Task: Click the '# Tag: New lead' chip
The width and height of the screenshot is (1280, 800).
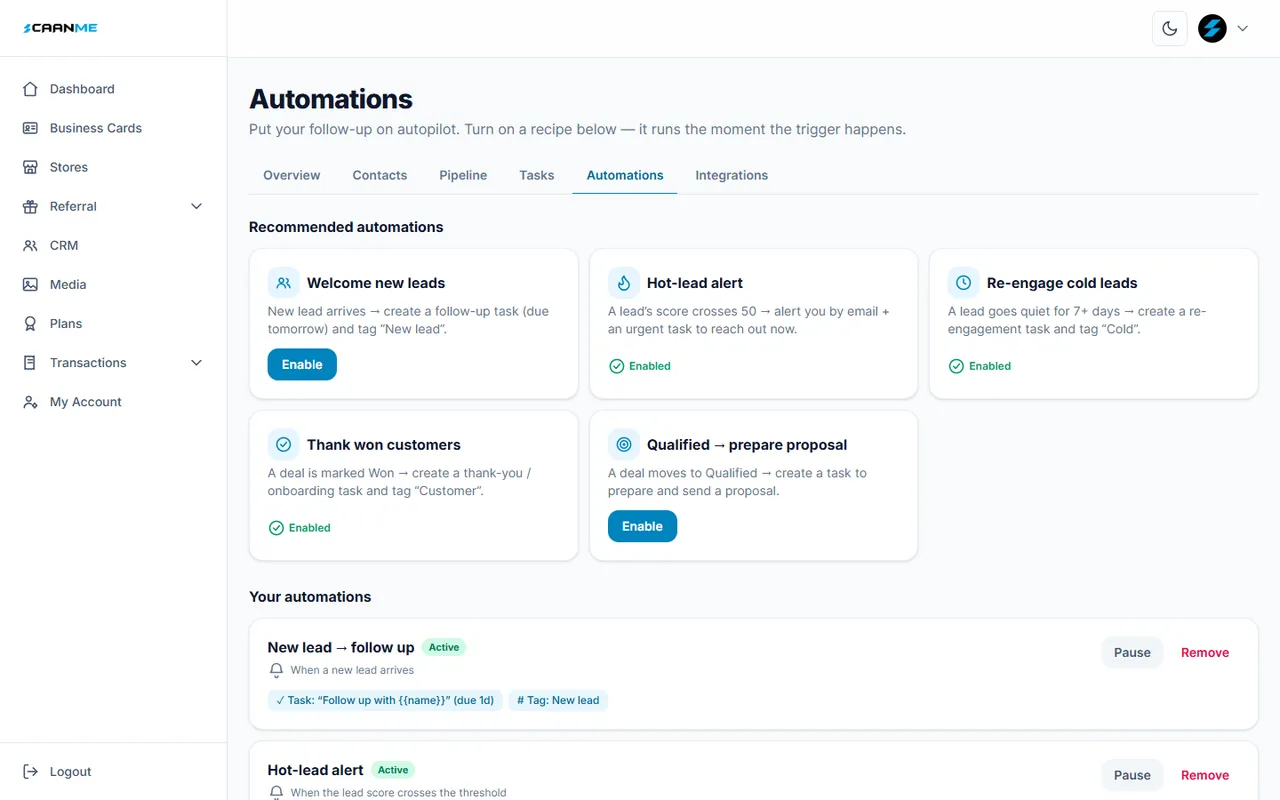Action: [558, 700]
